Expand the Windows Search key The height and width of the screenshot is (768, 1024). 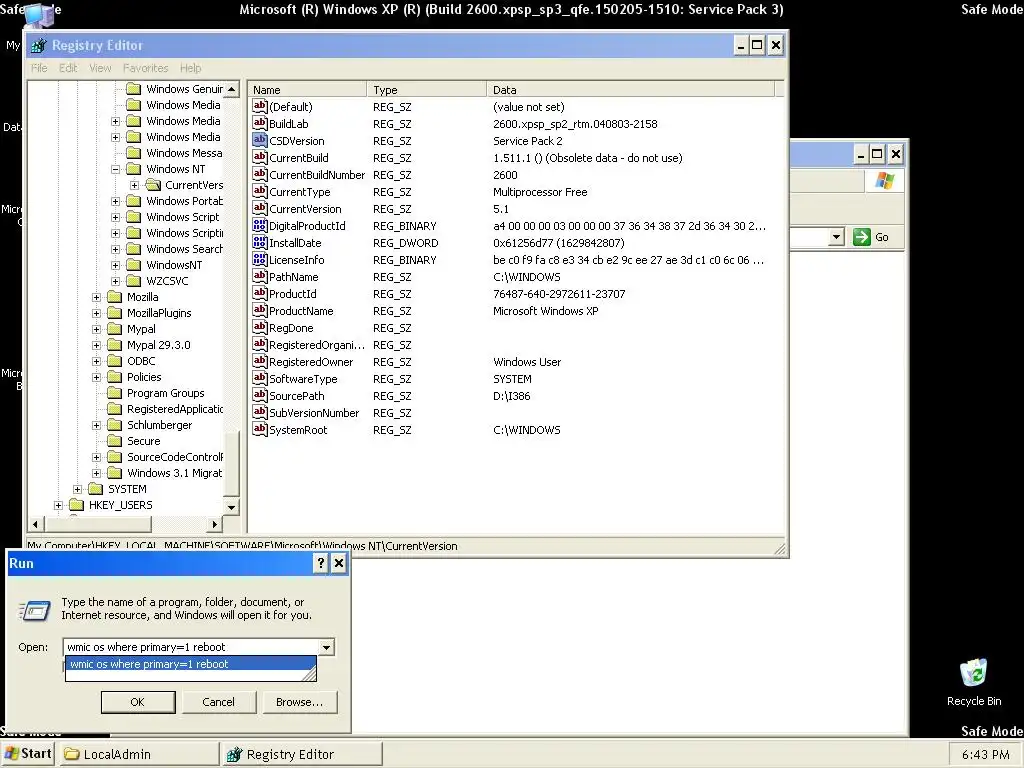click(x=116, y=249)
